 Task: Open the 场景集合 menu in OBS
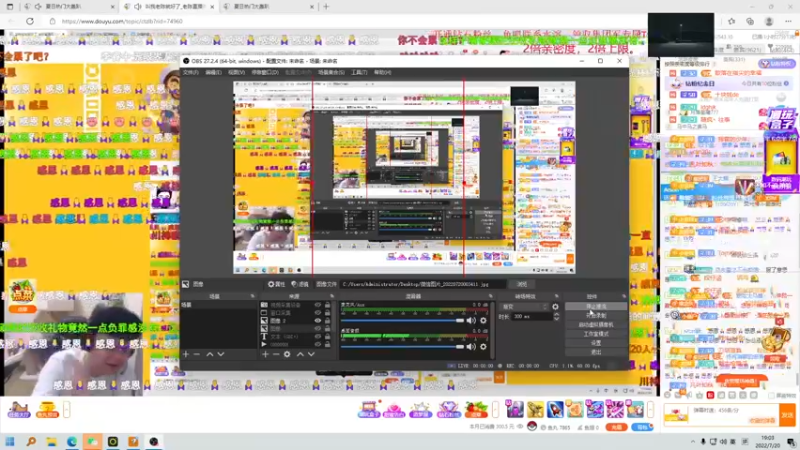click(331, 72)
